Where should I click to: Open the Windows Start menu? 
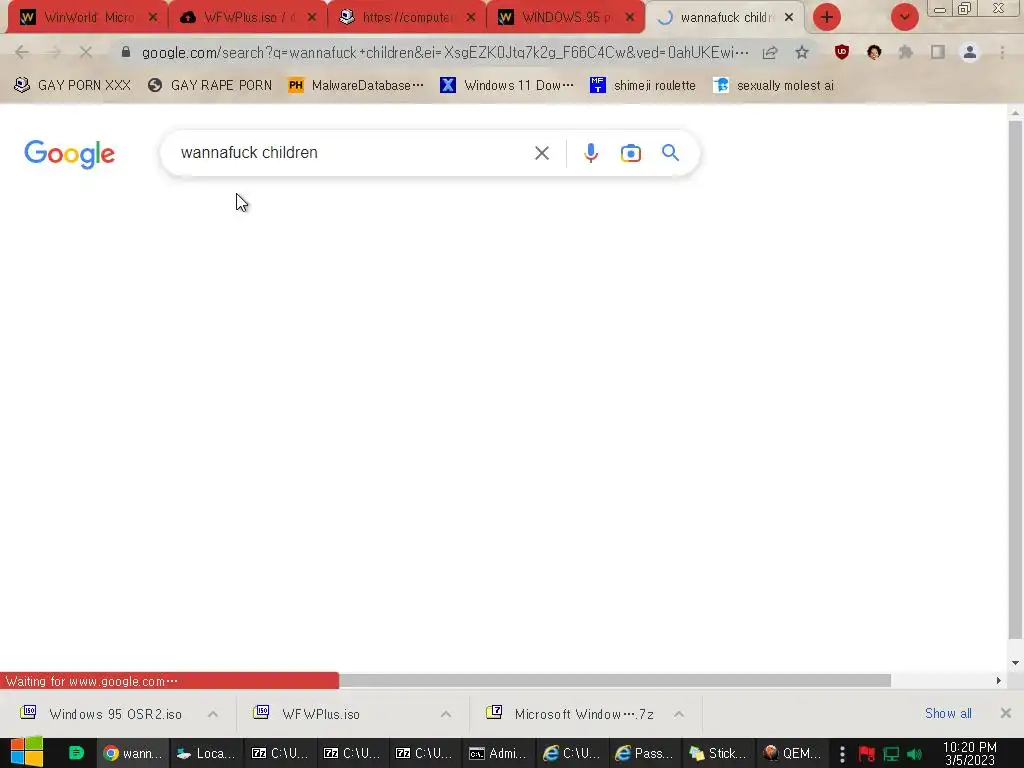point(27,752)
